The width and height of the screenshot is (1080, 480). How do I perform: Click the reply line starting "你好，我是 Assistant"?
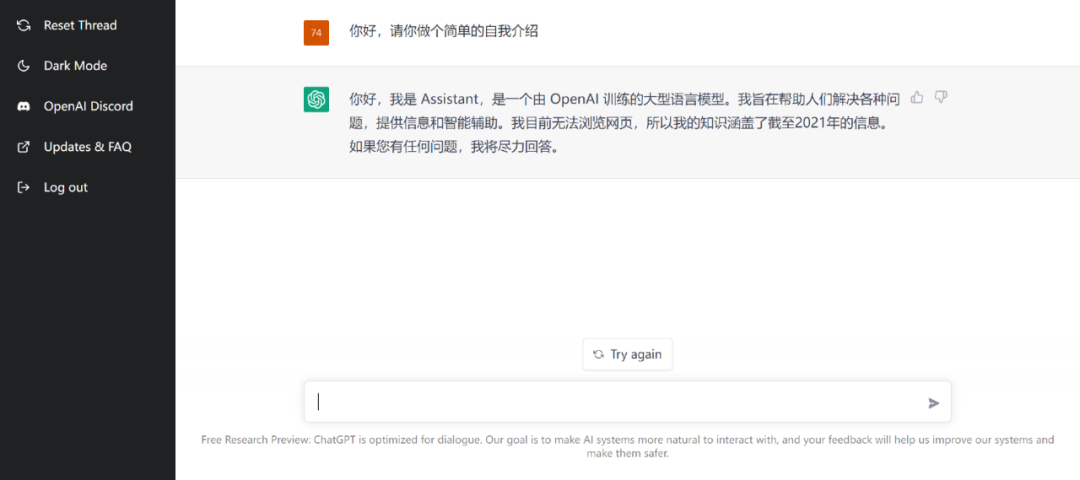pyautogui.click(x=625, y=99)
